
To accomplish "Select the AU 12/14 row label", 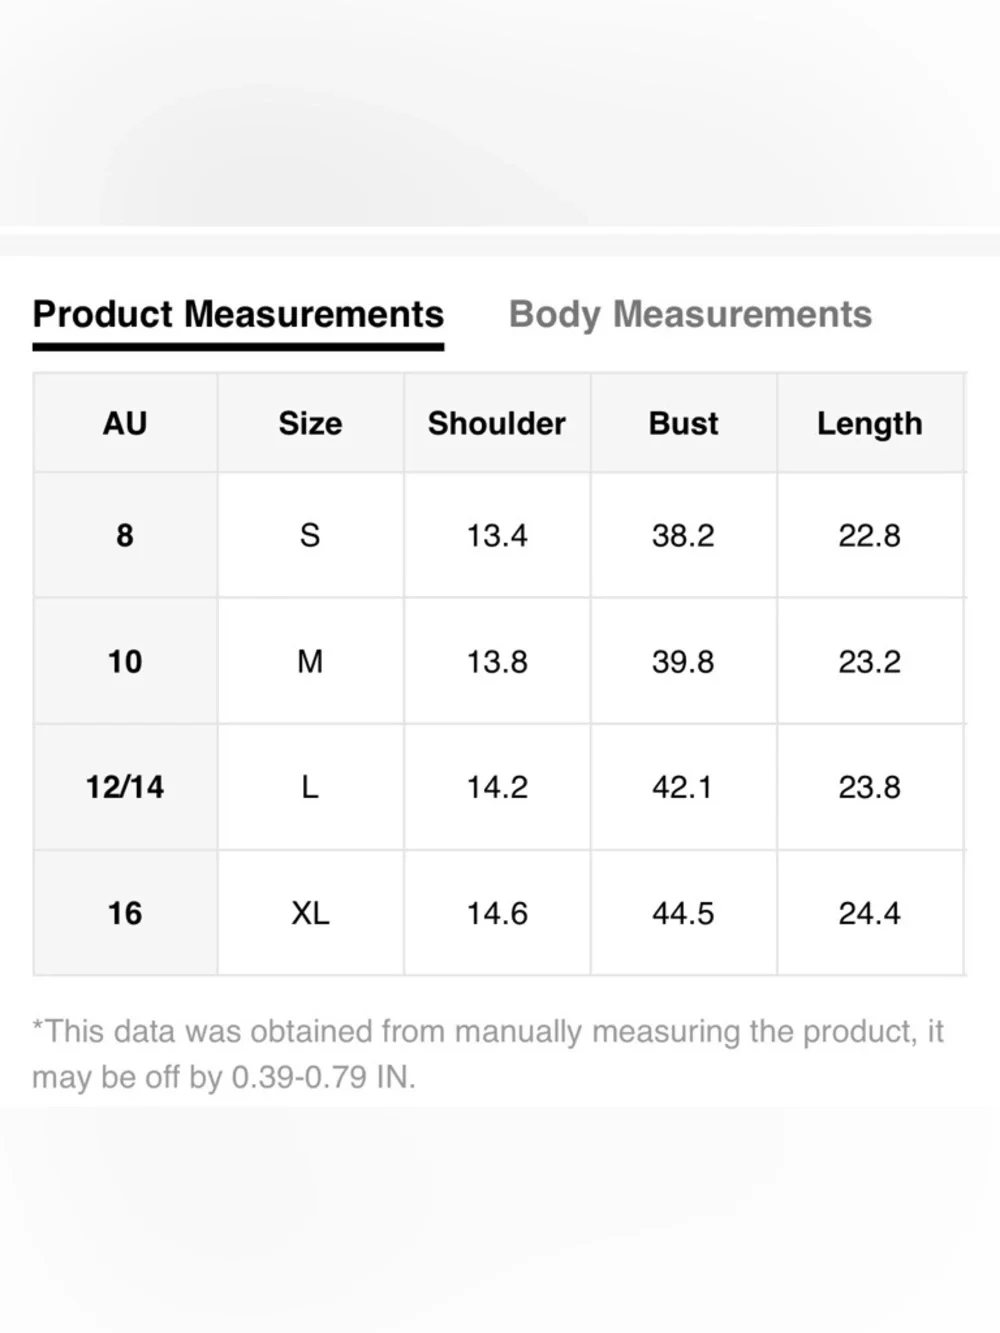I will [x=125, y=787].
